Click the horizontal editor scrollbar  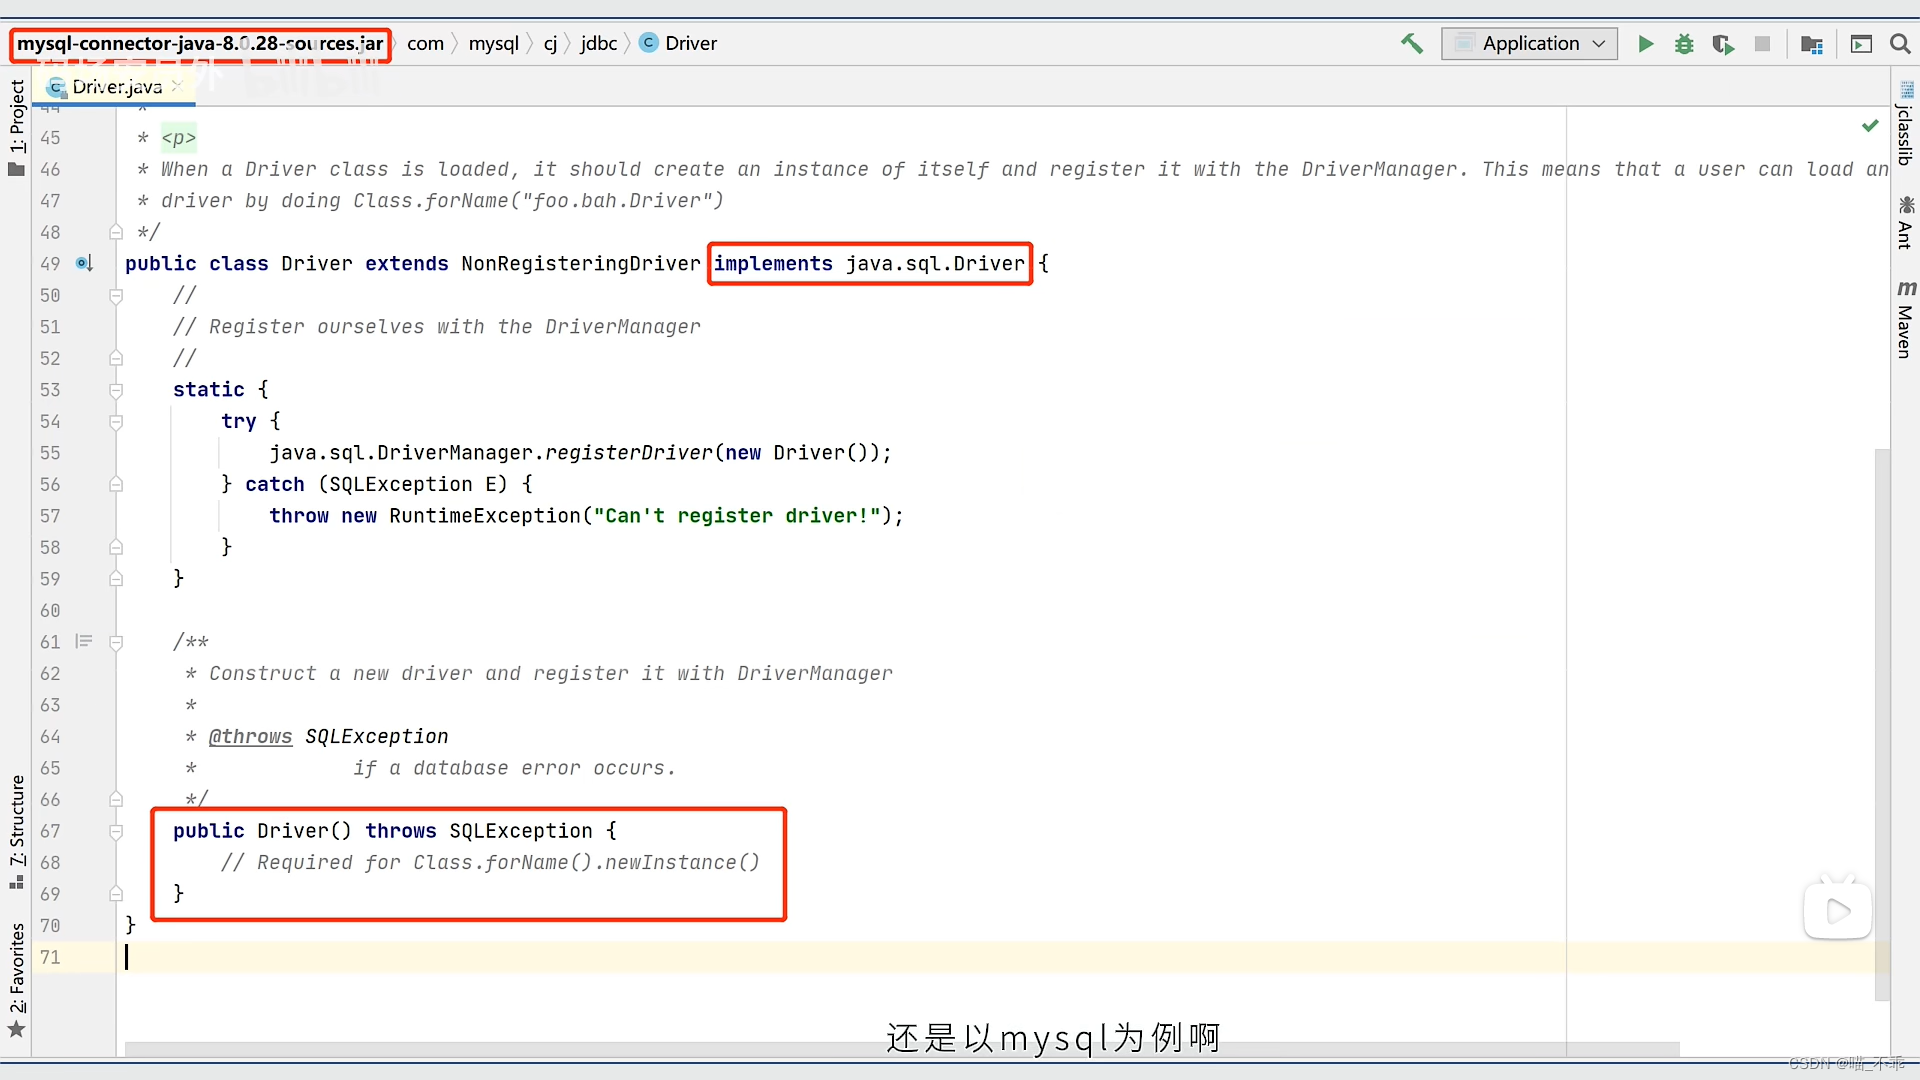click(900, 1049)
